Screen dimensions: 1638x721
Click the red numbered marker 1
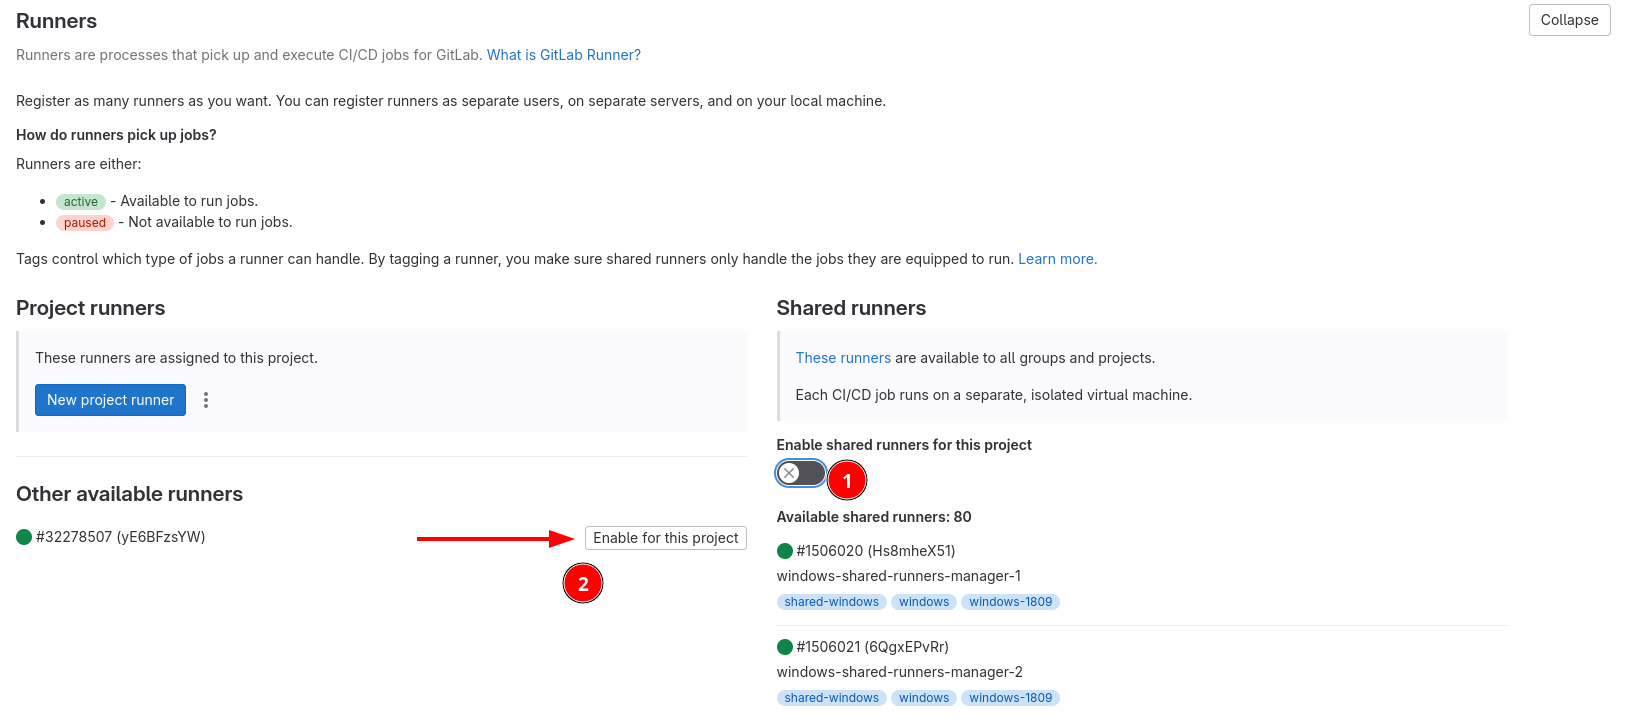847,481
